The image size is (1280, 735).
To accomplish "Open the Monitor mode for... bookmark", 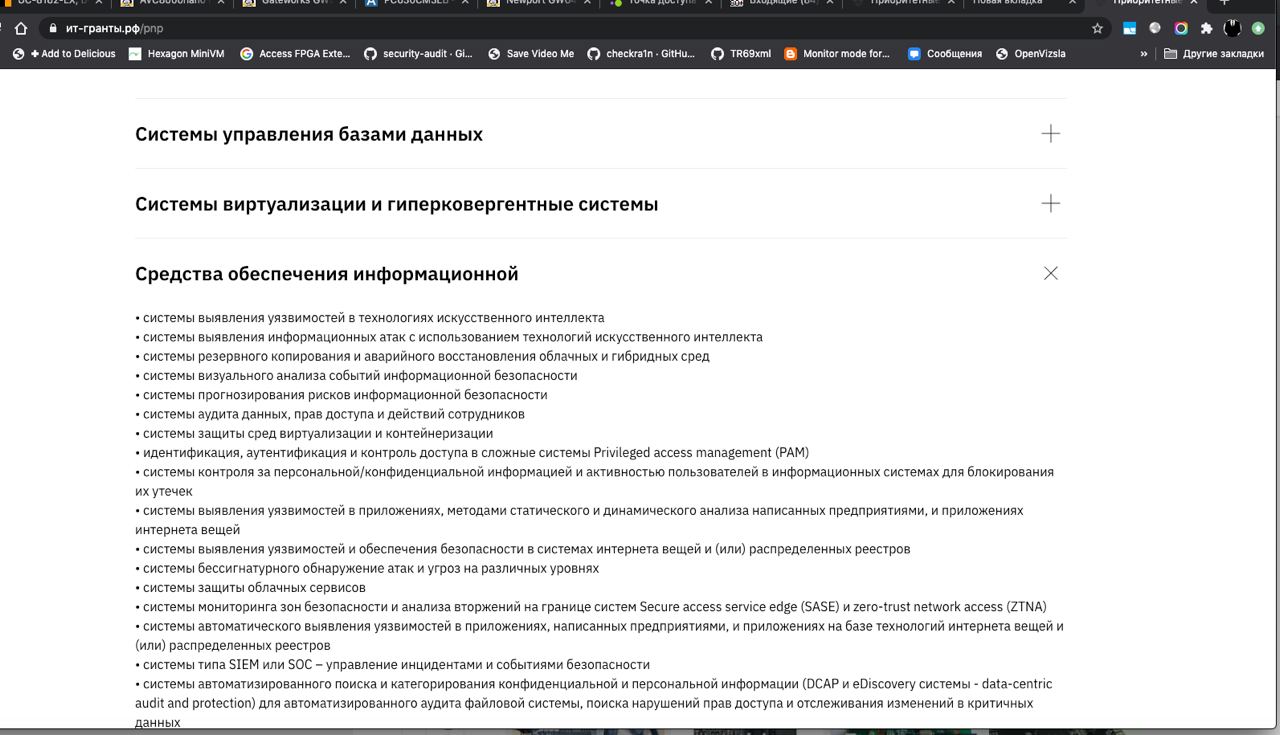I will point(837,54).
